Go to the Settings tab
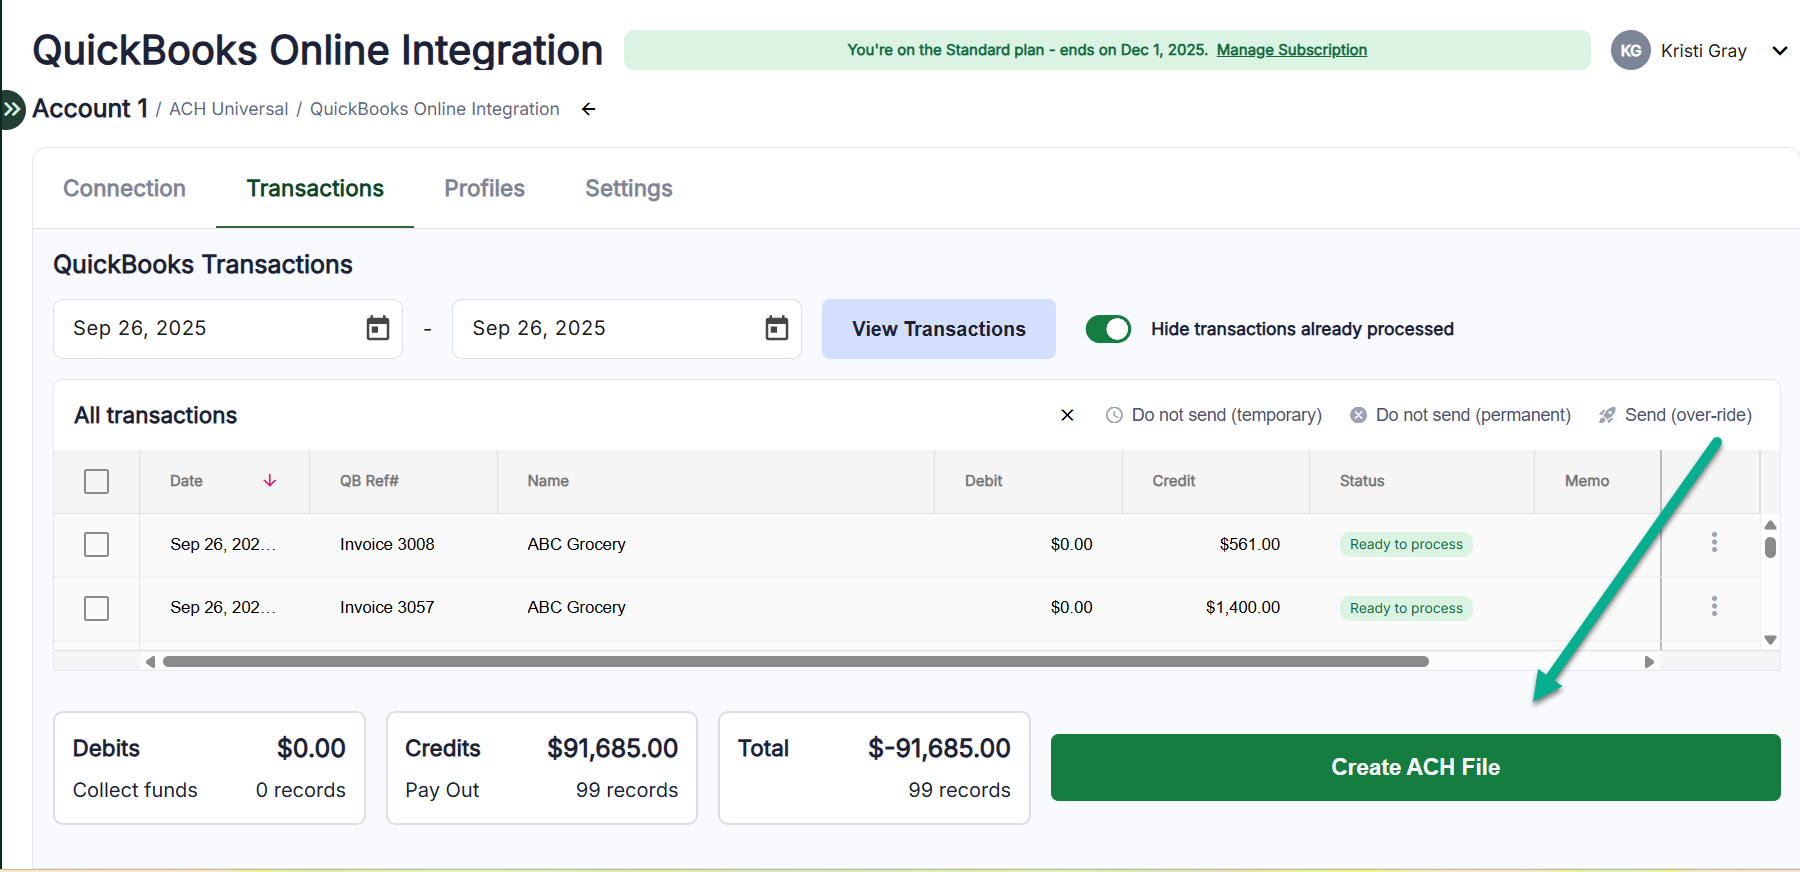 pos(629,188)
